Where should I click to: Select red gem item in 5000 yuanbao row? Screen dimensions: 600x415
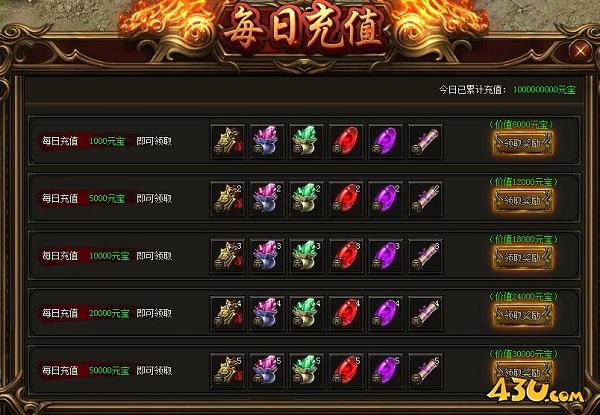pyautogui.click(x=346, y=199)
